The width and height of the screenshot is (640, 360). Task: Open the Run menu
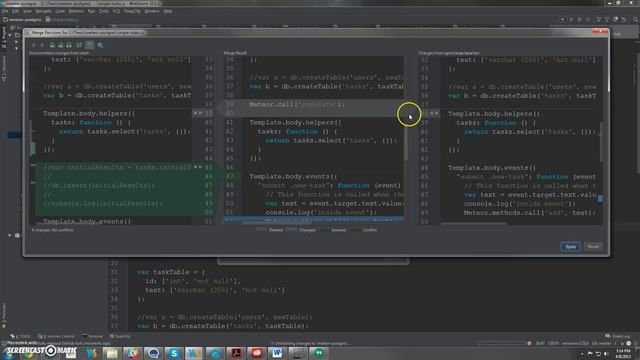tap(91, 11)
